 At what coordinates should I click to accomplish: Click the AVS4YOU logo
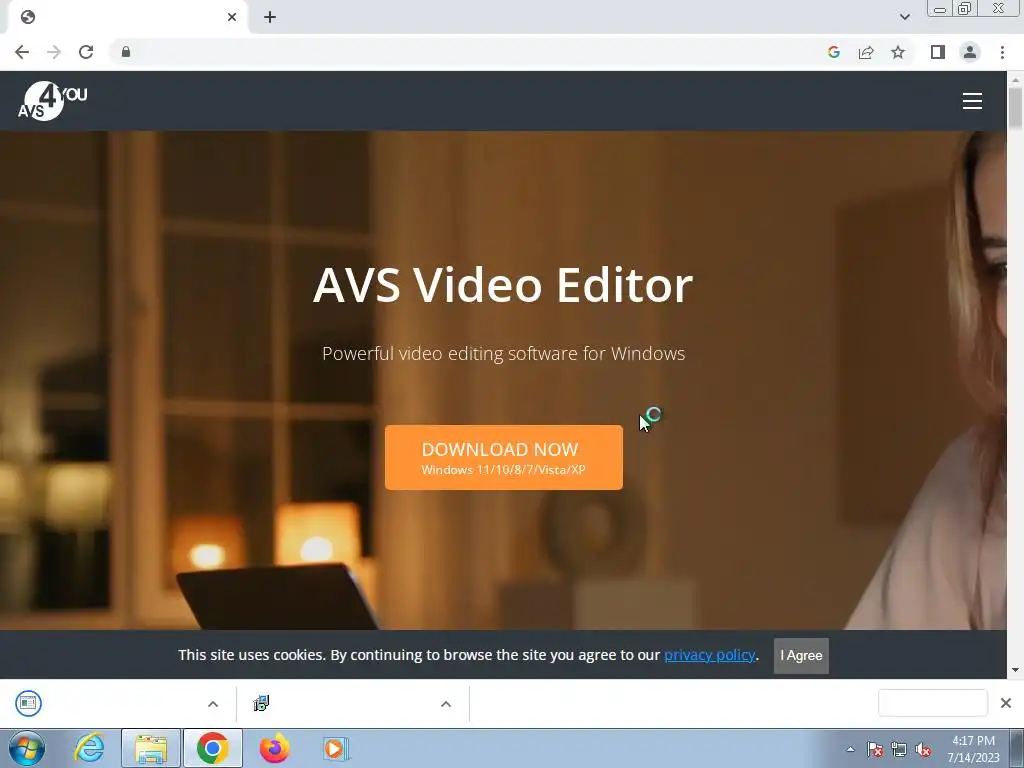point(52,101)
